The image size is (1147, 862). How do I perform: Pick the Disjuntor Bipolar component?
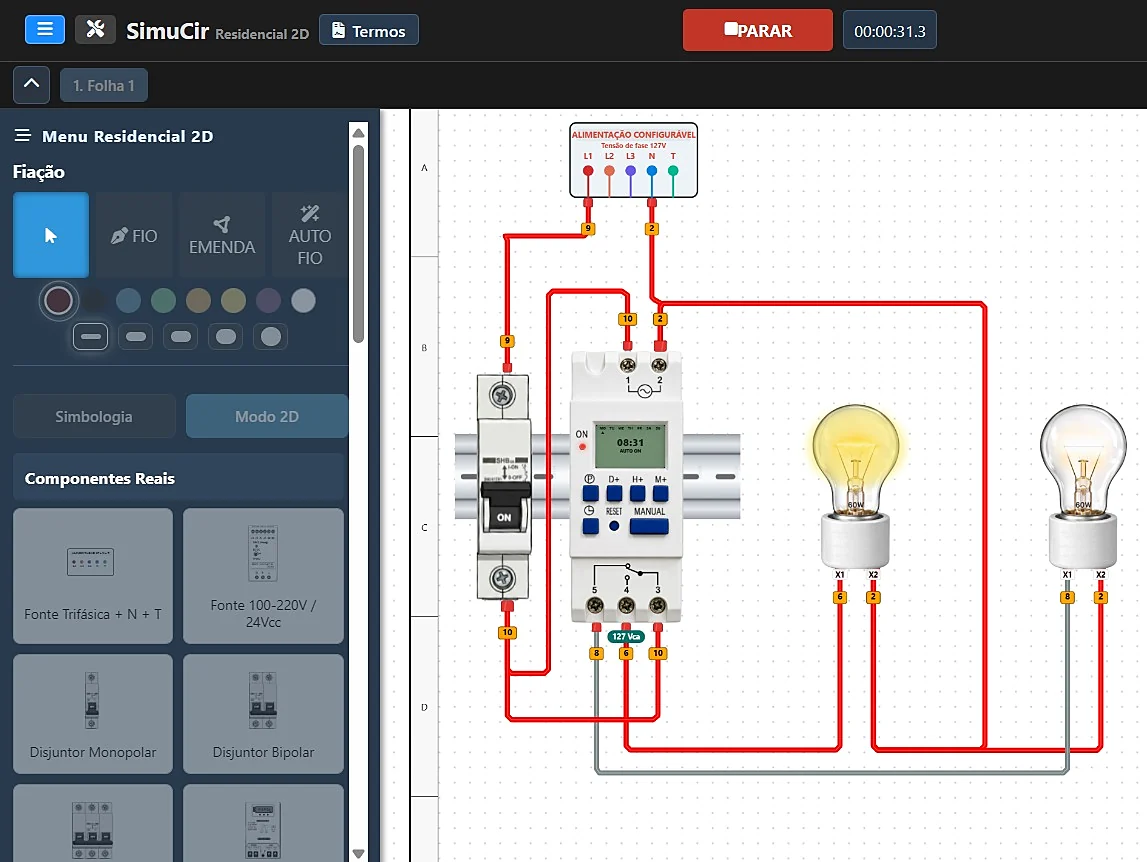click(x=263, y=713)
